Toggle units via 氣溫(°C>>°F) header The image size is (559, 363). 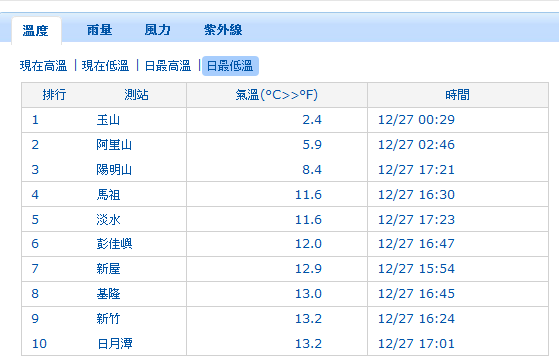click(277, 95)
